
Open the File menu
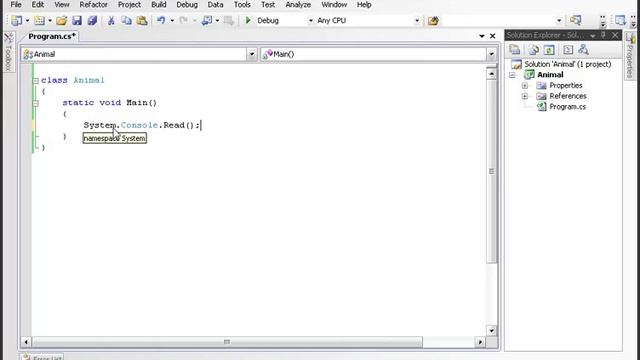click(x=16, y=5)
